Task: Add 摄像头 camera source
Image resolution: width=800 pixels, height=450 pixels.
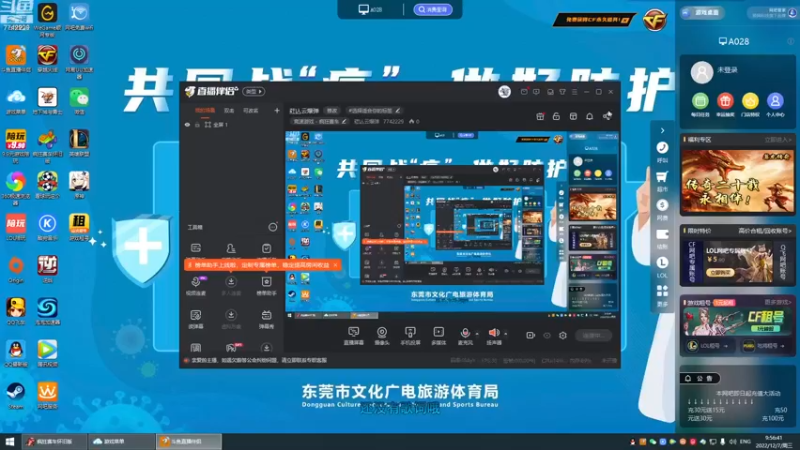Action: [x=382, y=336]
